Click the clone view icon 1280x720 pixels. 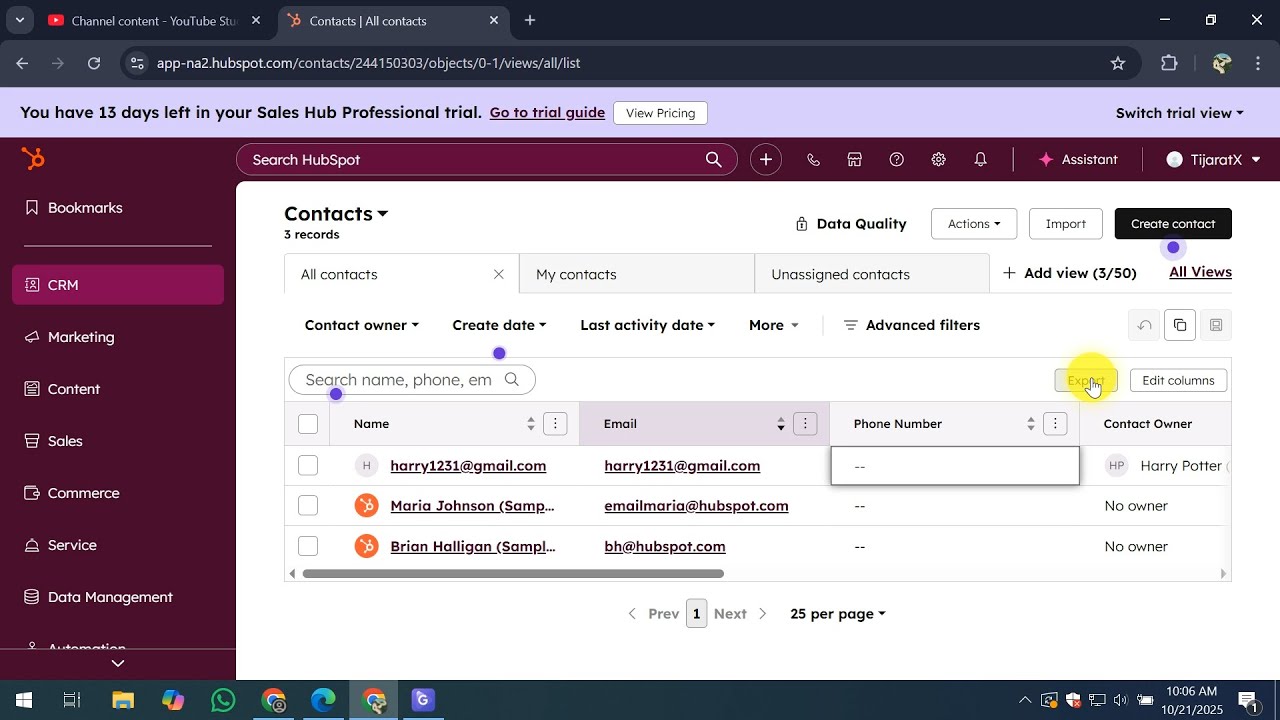pos(1180,325)
